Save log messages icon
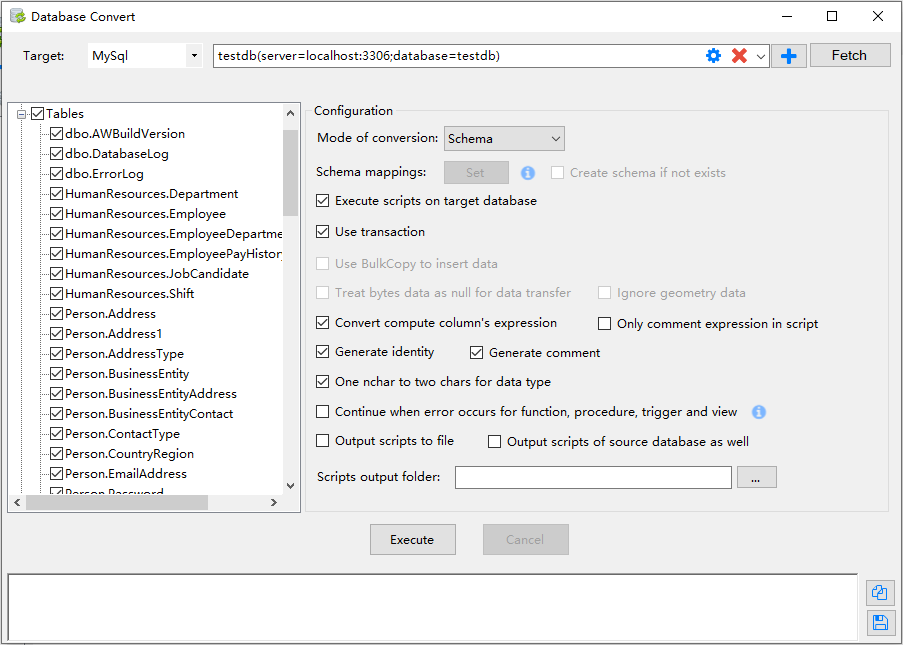903x645 pixels. [880, 623]
